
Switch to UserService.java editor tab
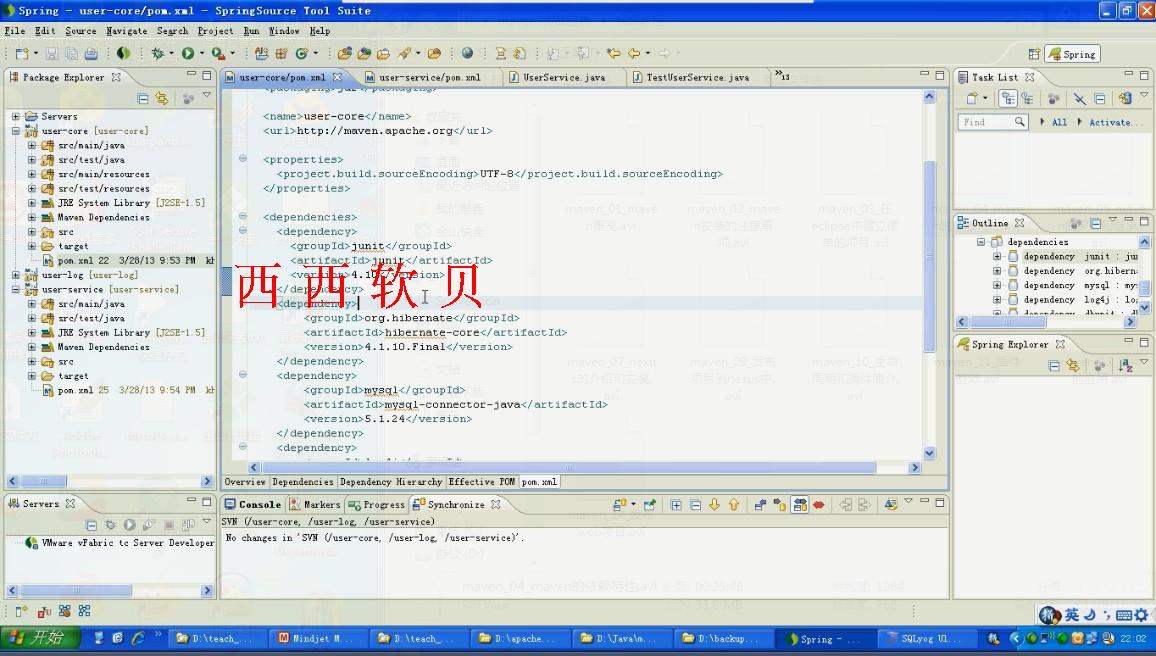pos(564,77)
